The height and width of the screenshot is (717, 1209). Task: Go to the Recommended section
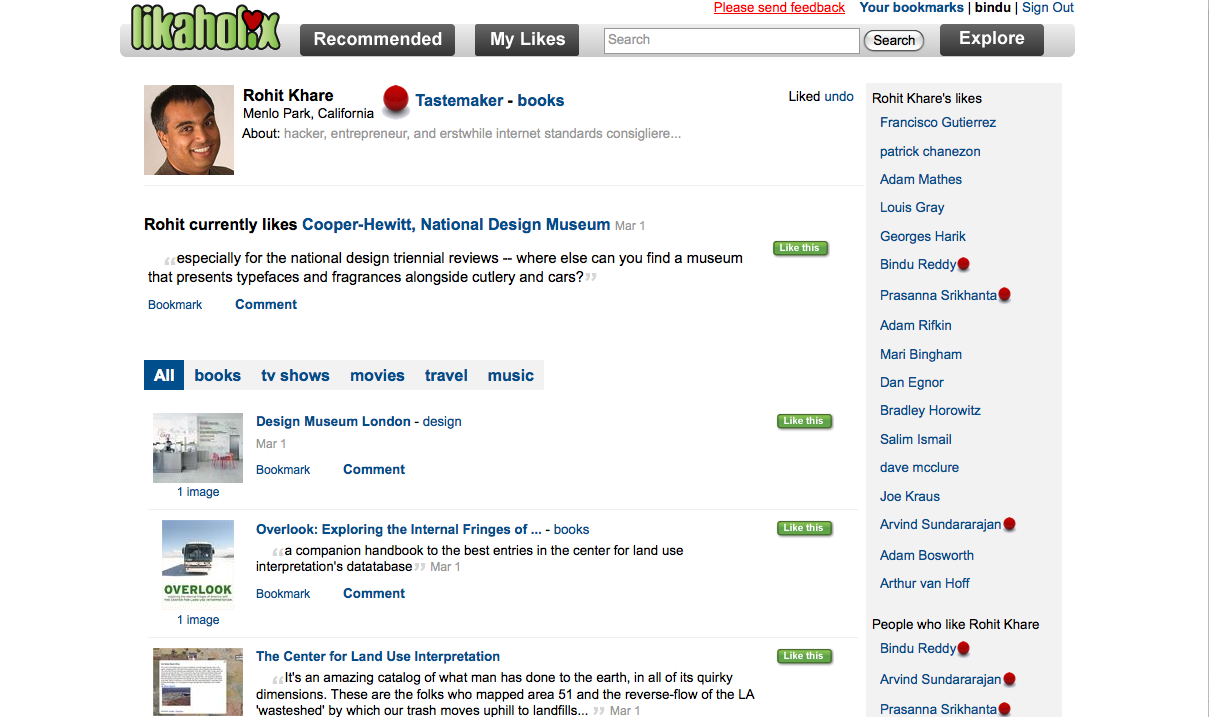[378, 40]
